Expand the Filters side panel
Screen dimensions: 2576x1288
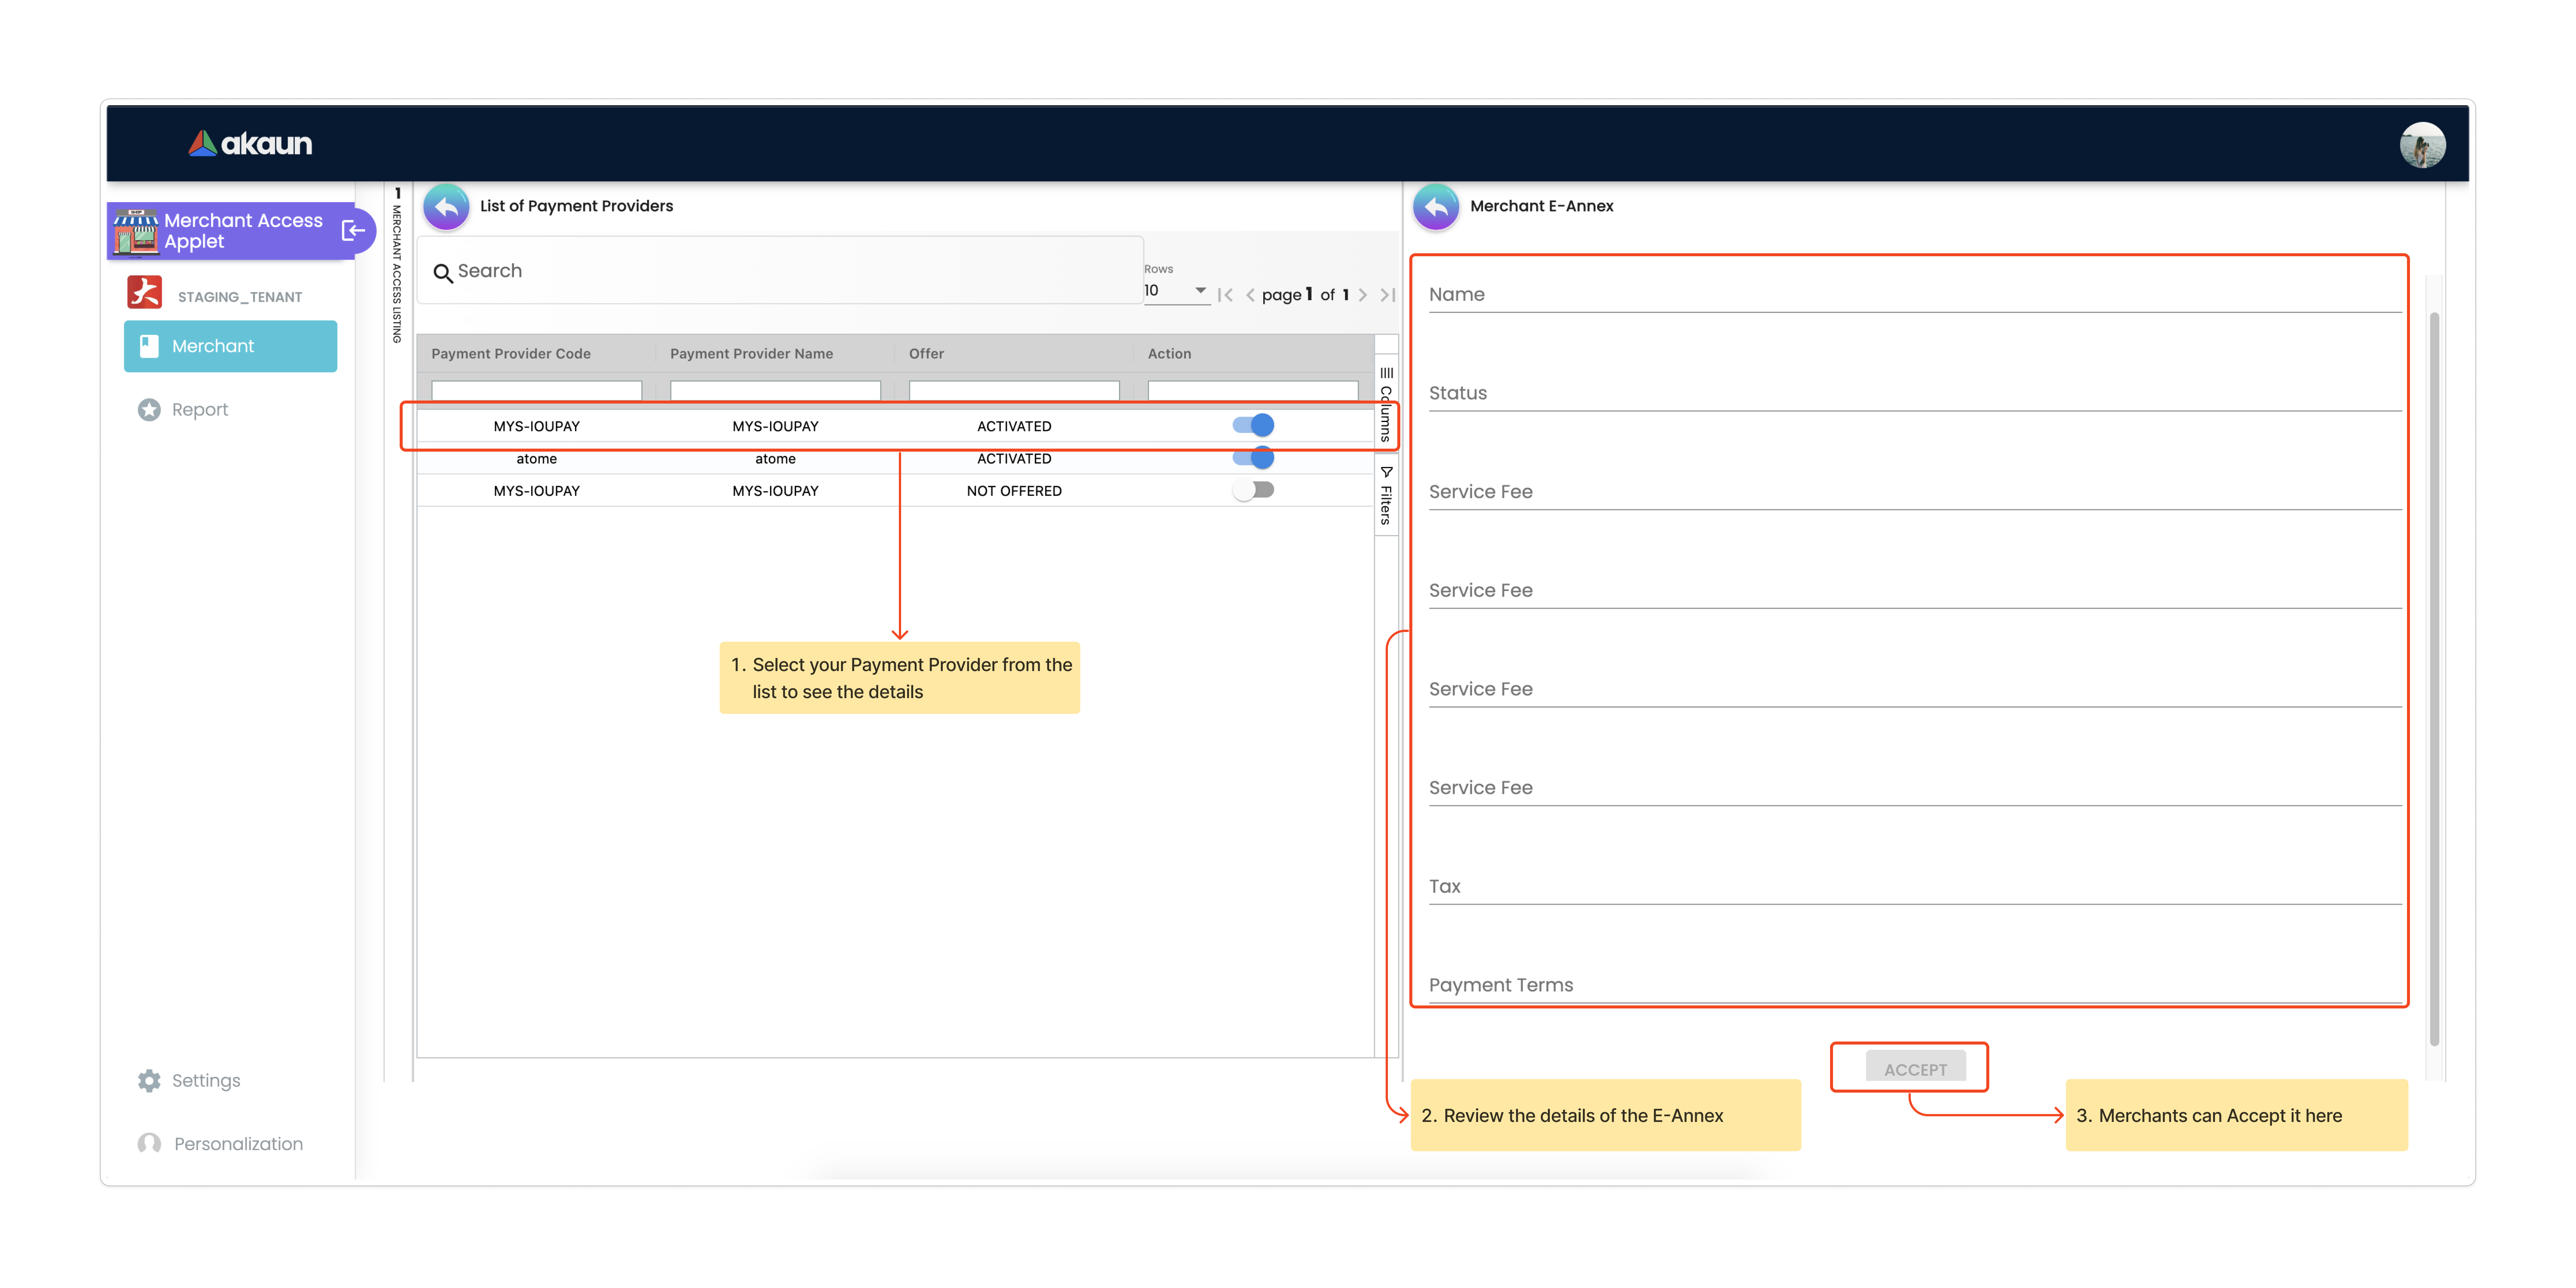1386,495
